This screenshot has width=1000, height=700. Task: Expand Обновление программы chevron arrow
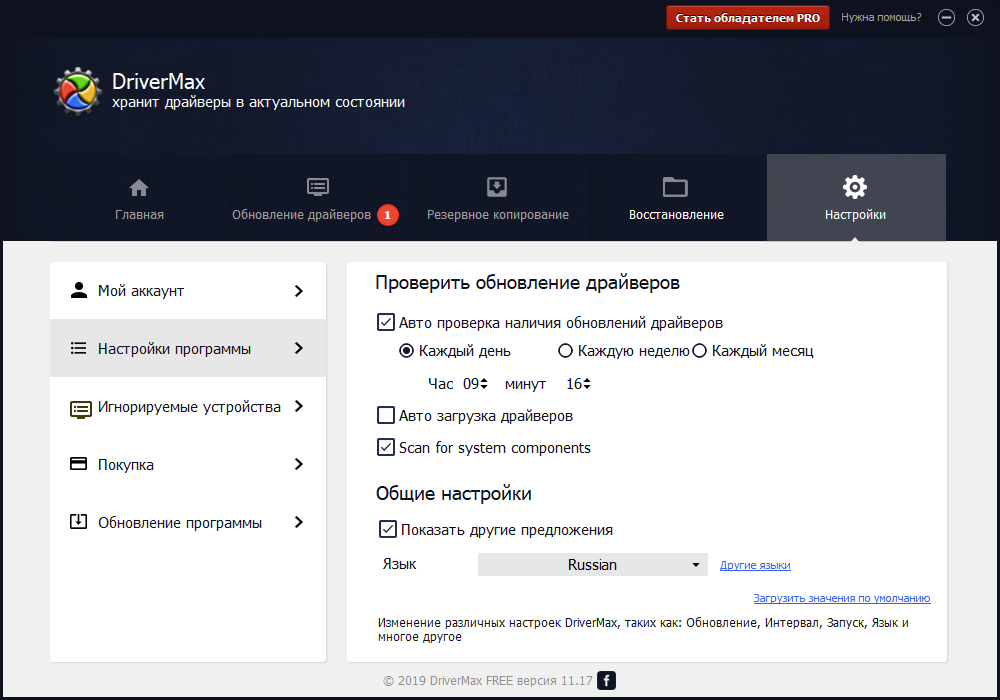coord(298,522)
